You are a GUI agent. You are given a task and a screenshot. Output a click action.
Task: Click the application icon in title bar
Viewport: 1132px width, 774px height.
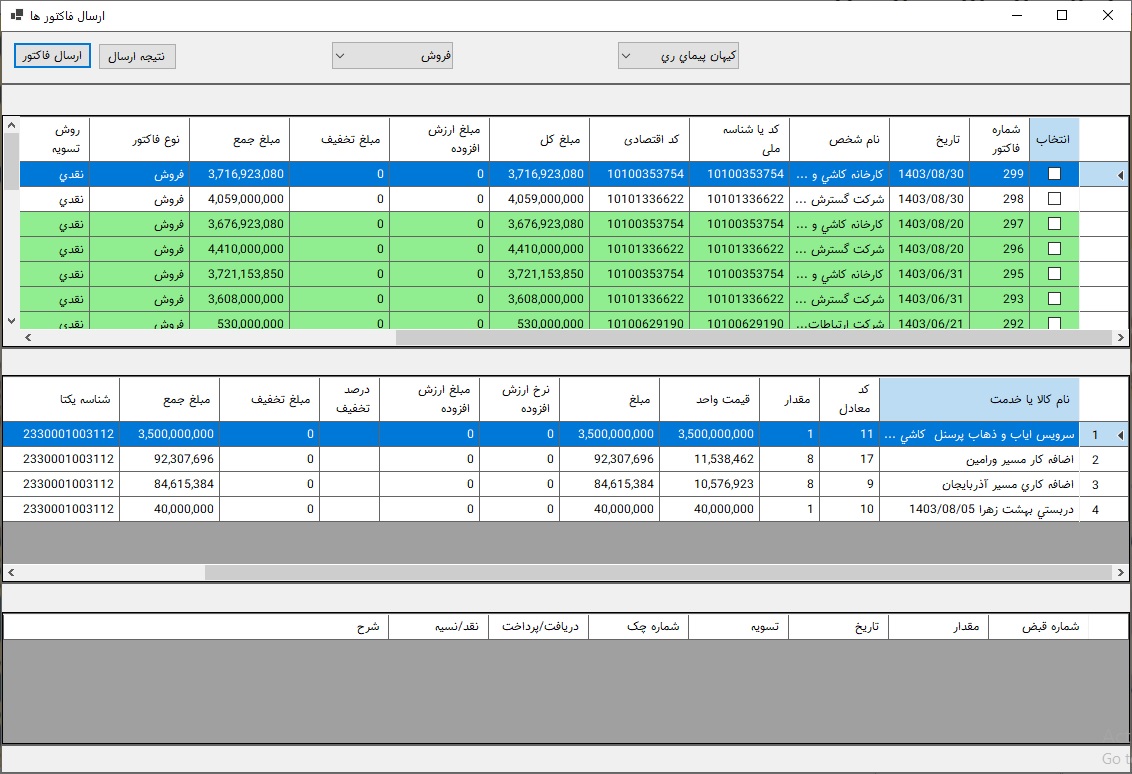pyautogui.click(x=17, y=16)
